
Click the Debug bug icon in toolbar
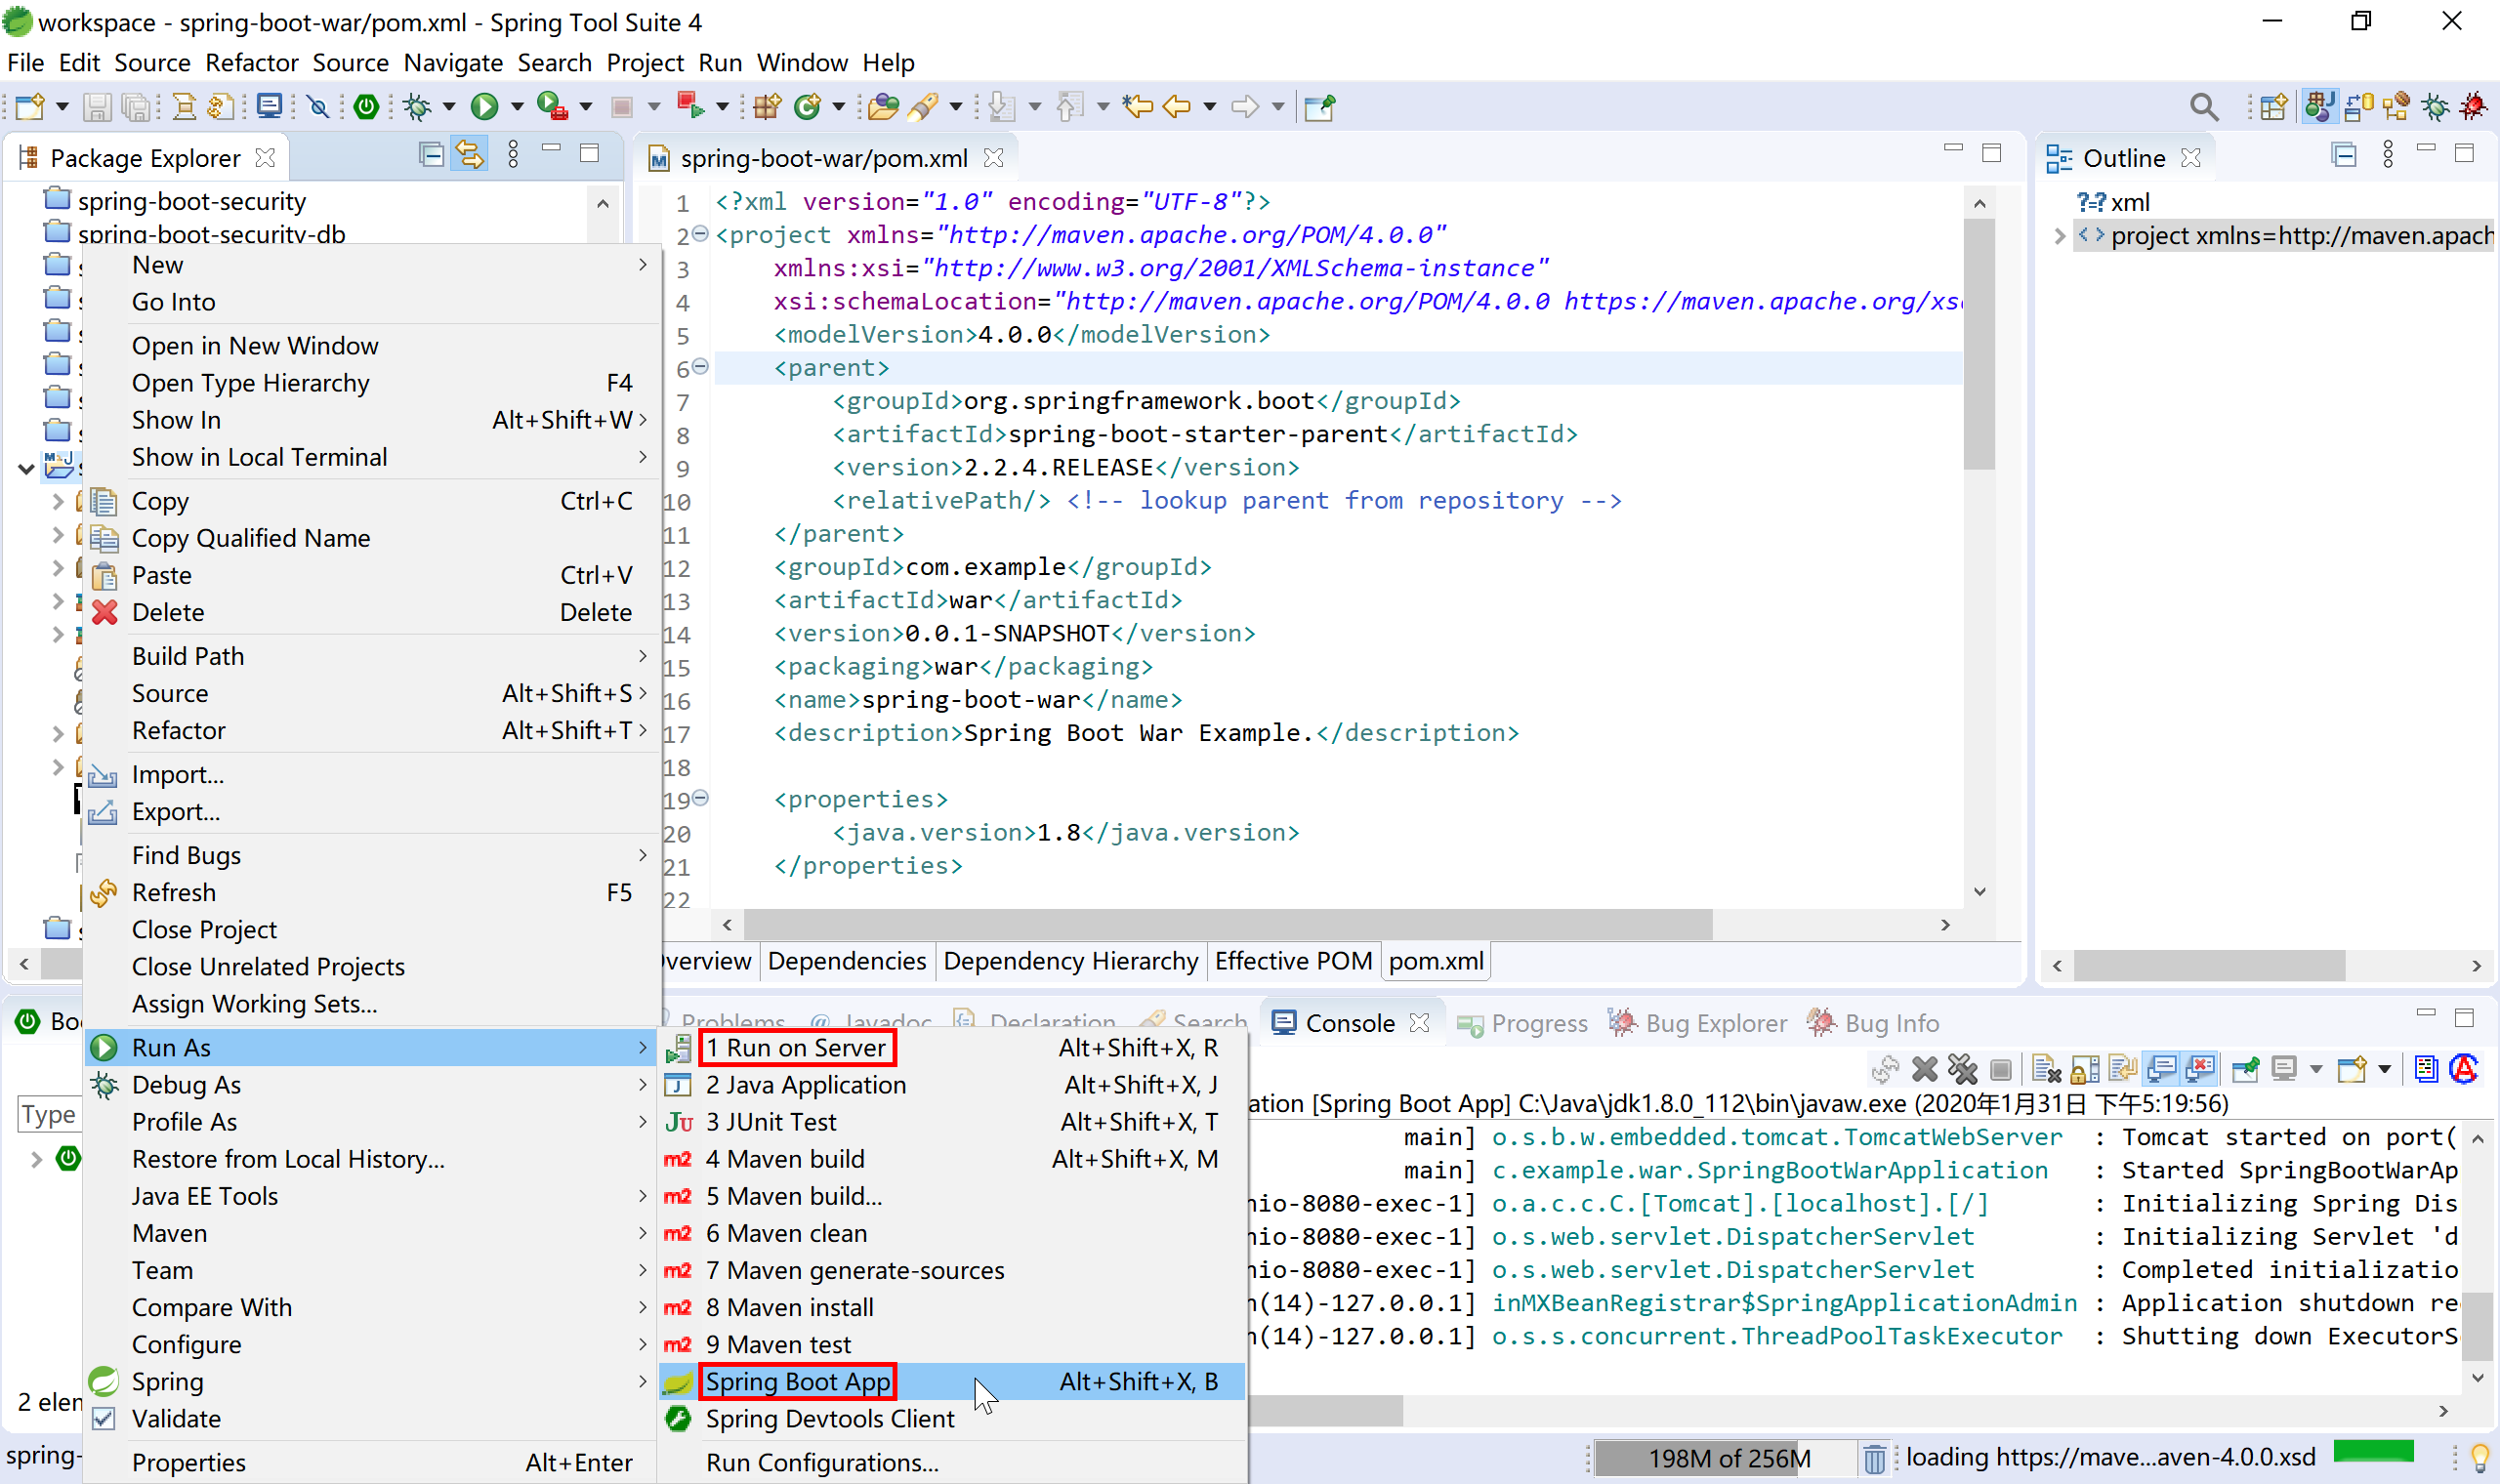[418, 106]
